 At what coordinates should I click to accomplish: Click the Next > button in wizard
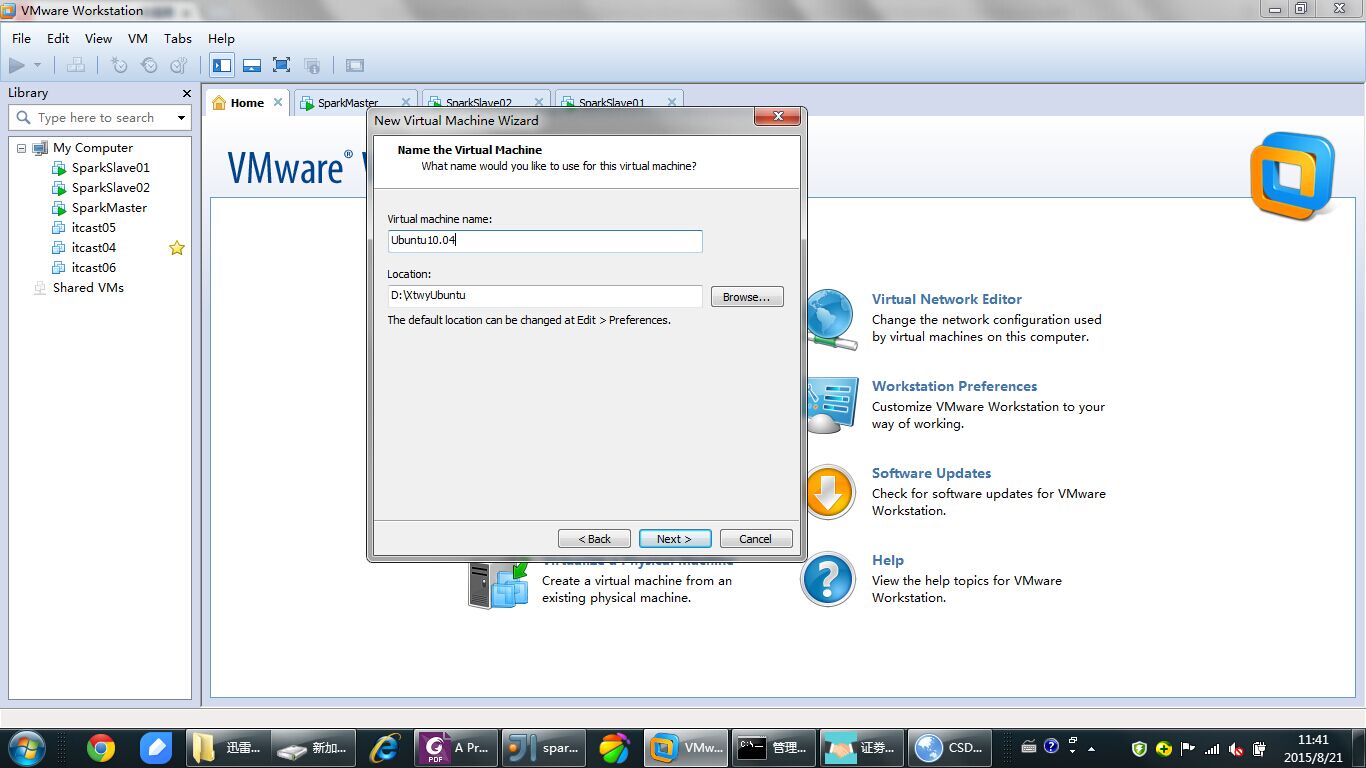pyautogui.click(x=675, y=538)
